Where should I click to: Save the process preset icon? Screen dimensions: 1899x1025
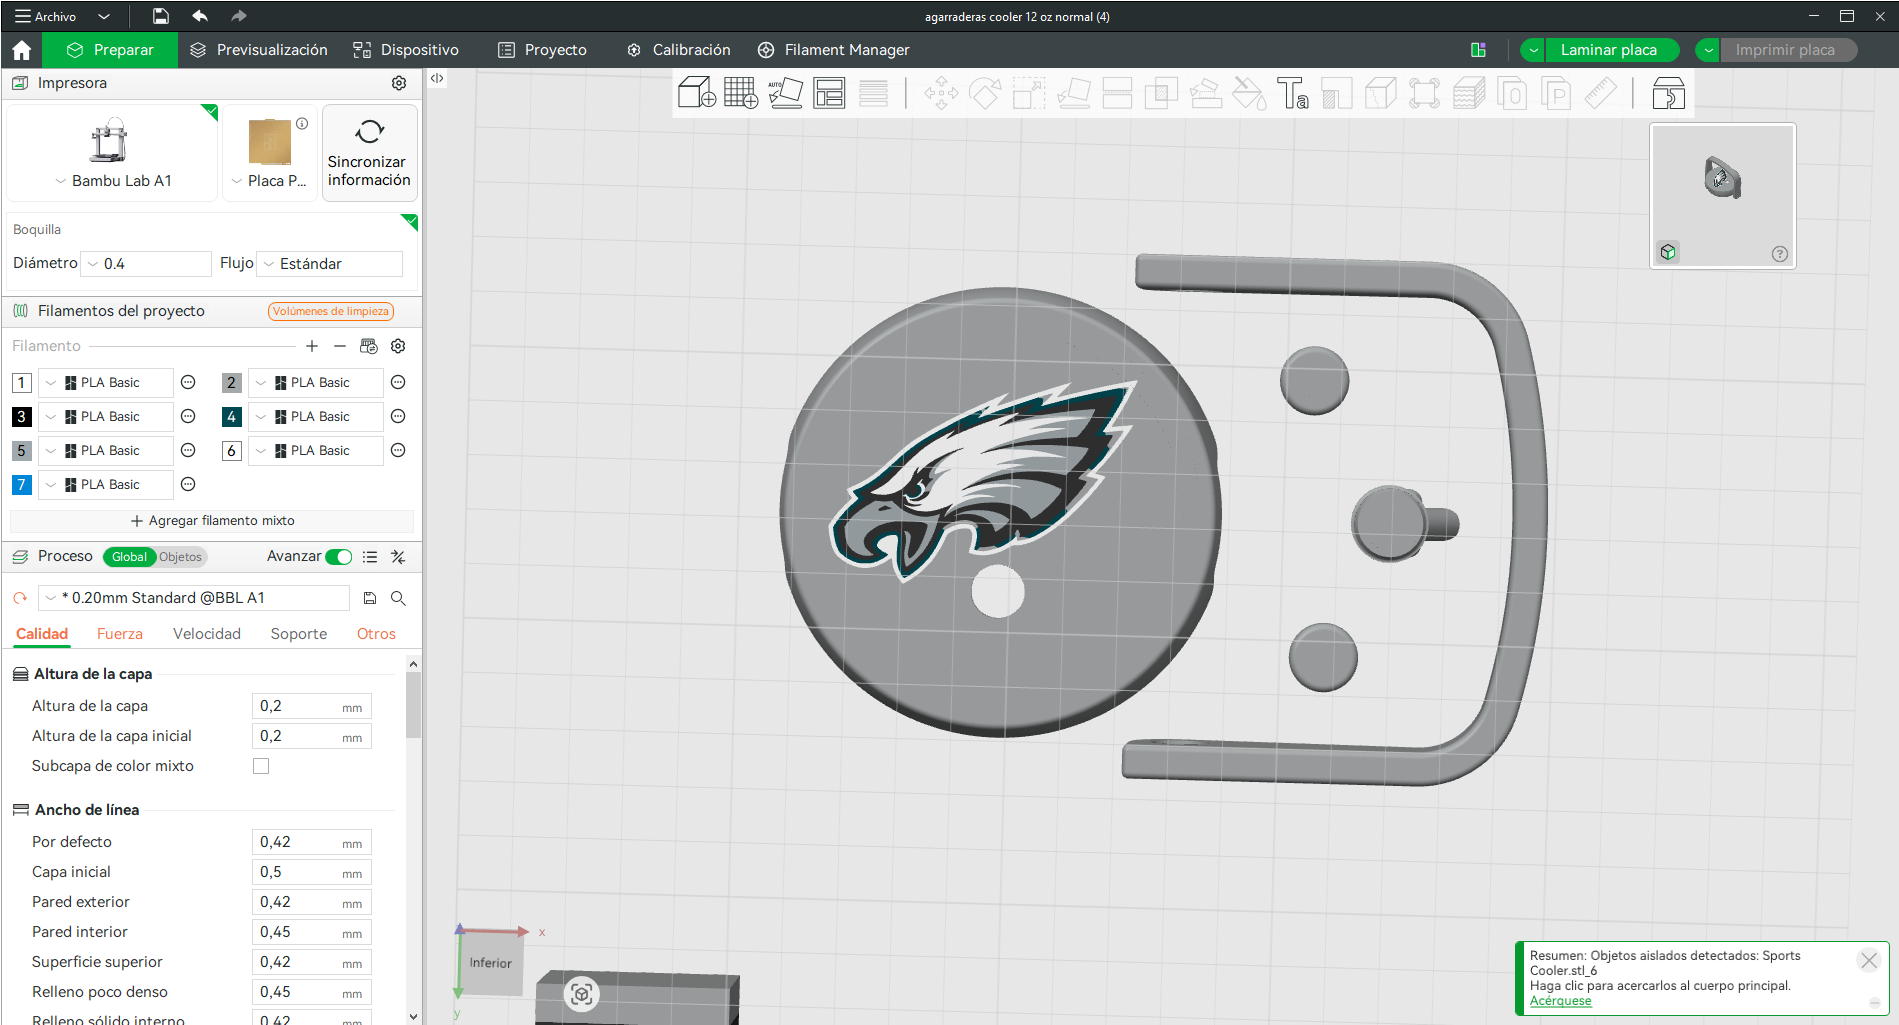[370, 598]
